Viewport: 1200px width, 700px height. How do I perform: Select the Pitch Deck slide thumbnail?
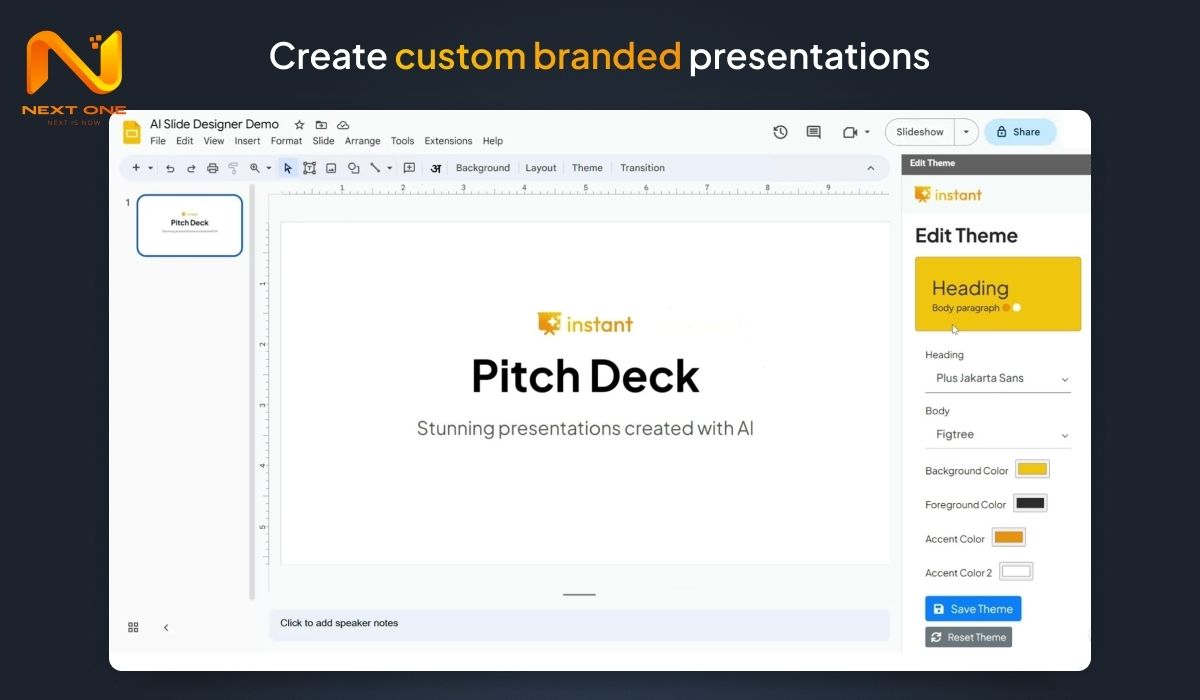(190, 225)
